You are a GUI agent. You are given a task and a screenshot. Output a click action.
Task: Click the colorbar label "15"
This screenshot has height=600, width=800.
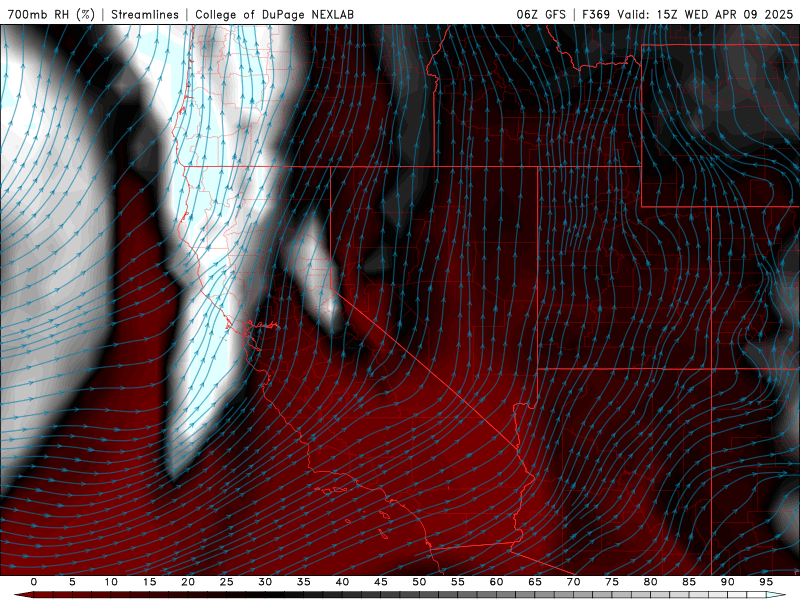point(149,582)
